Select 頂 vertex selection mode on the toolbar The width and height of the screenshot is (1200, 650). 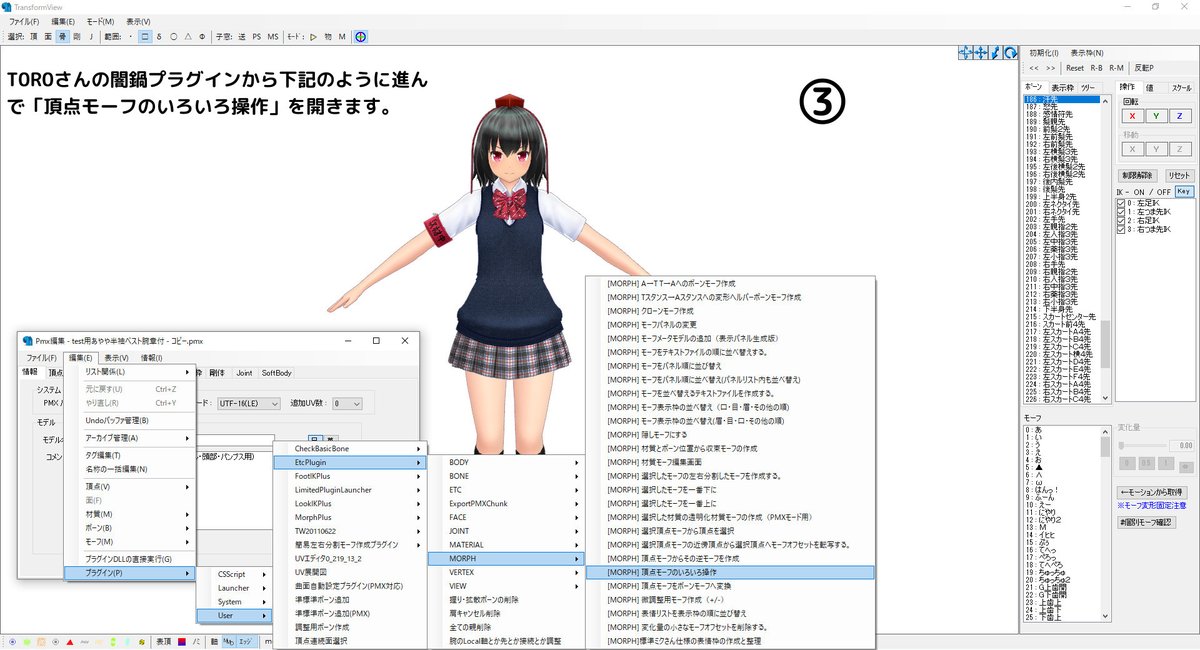point(35,36)
